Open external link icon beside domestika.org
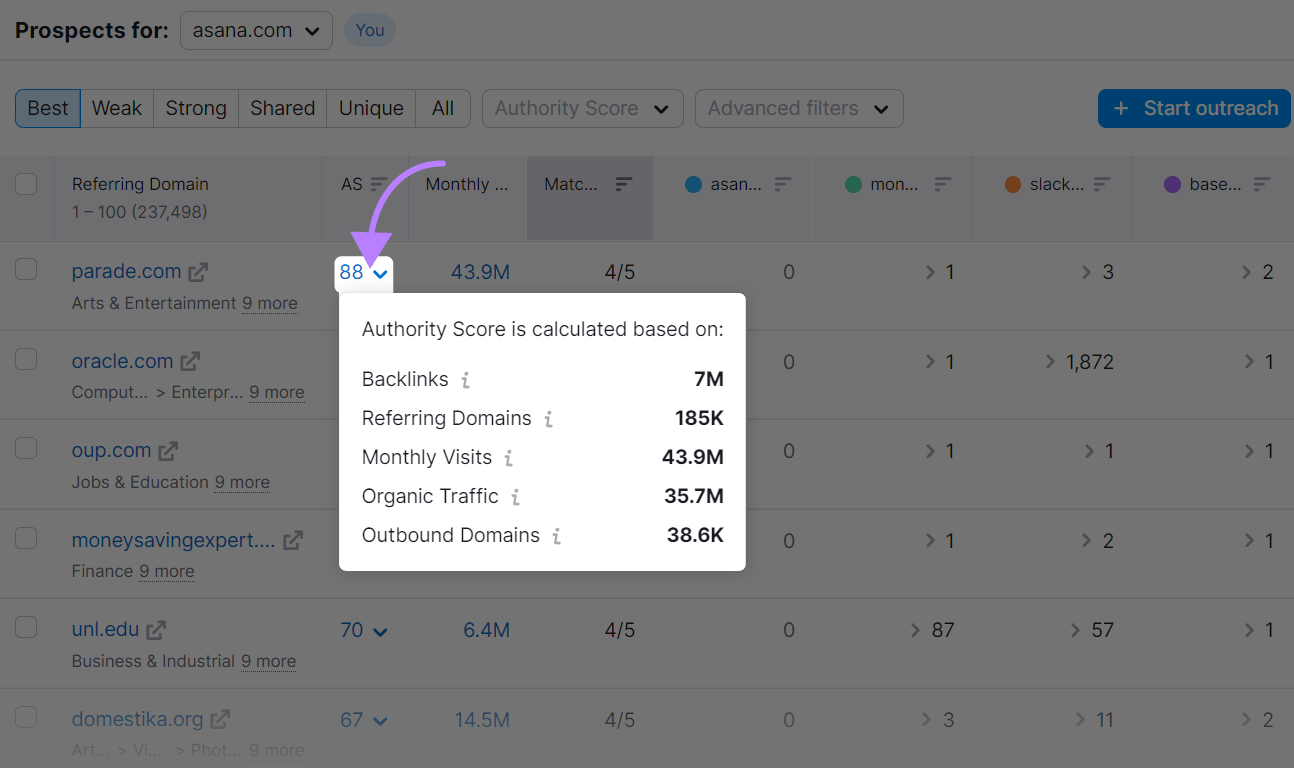This screenshot has width=1294, height=768. (x=220, y=719)
